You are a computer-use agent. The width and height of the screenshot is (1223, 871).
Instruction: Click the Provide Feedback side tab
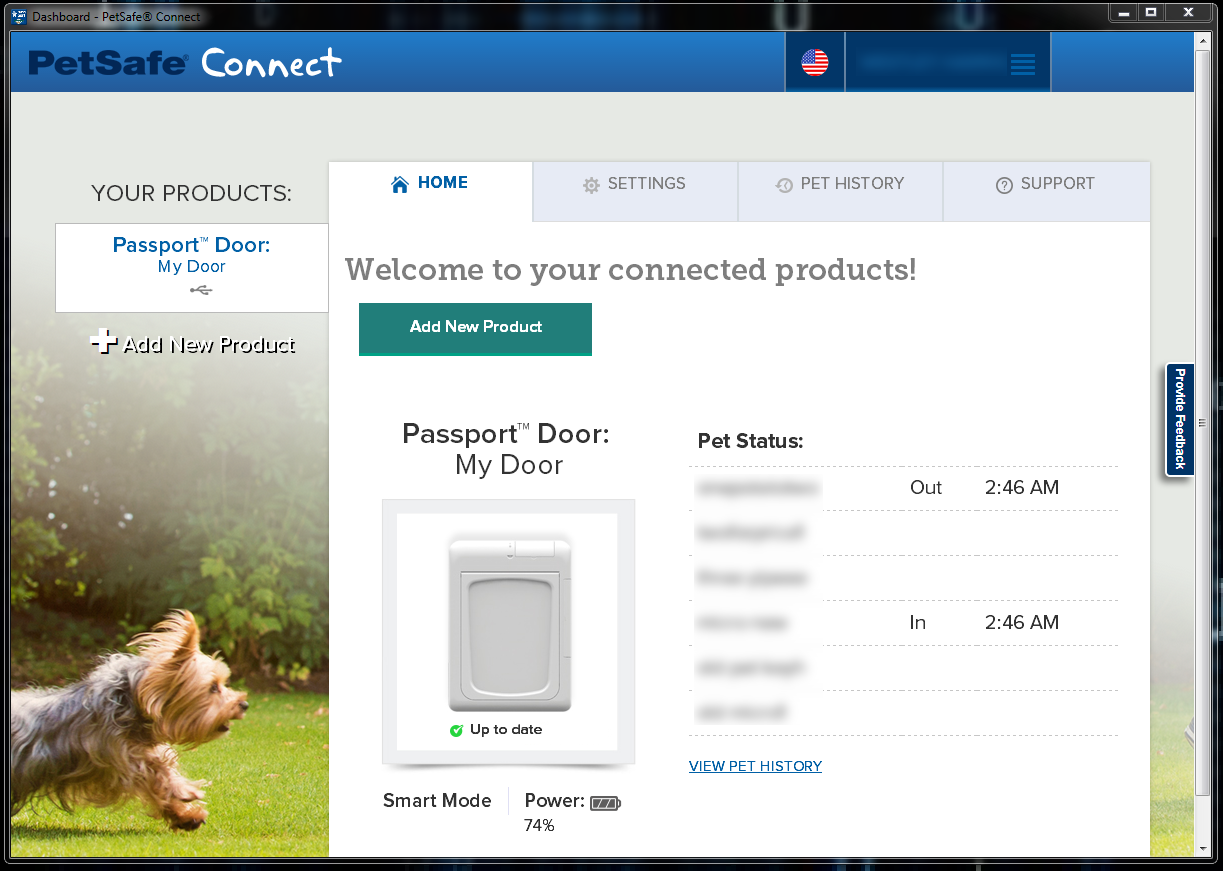tap(1180, 419)
